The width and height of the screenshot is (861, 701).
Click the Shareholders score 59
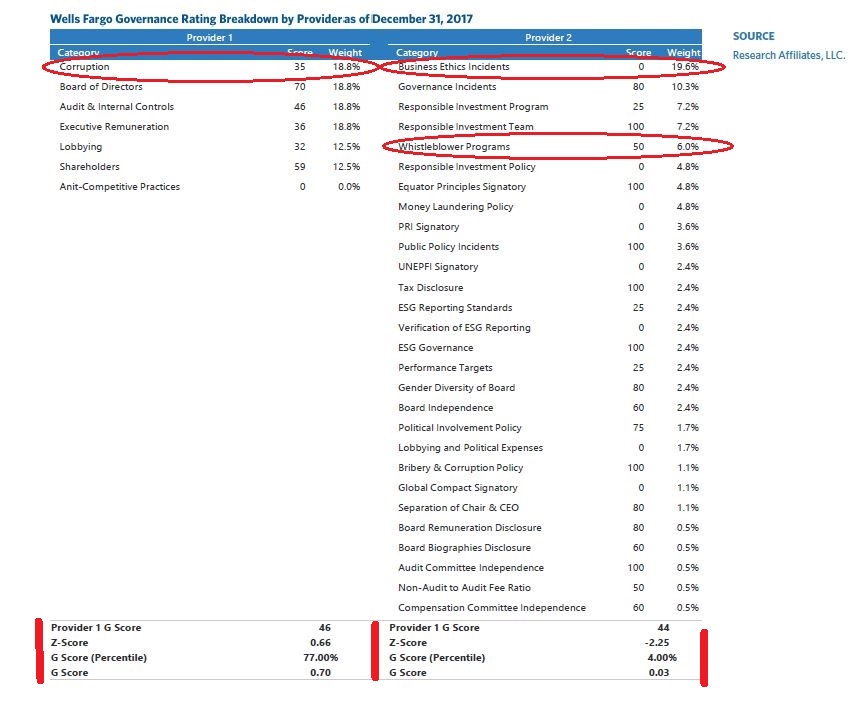pos(299,167)
